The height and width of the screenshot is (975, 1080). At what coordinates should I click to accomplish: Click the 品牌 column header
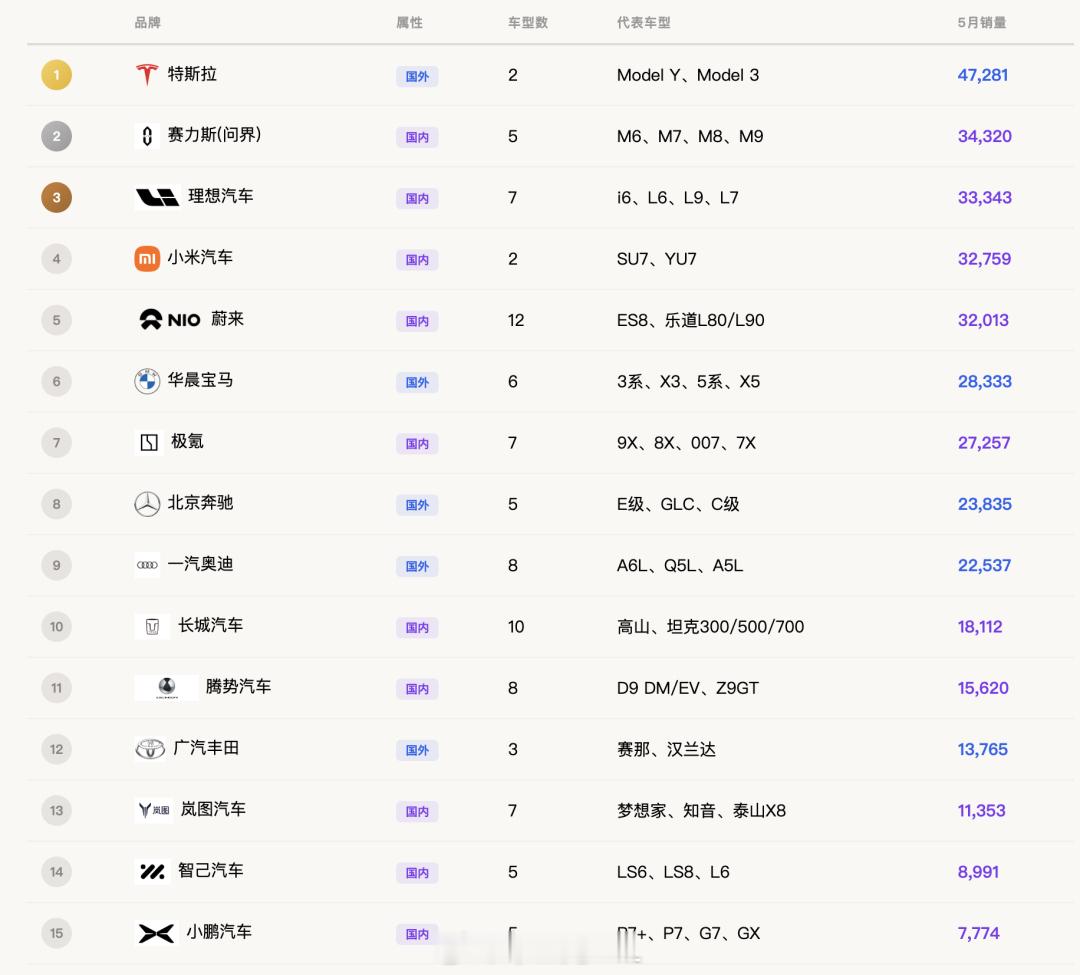pyautogui.click(x=147, y=23)
